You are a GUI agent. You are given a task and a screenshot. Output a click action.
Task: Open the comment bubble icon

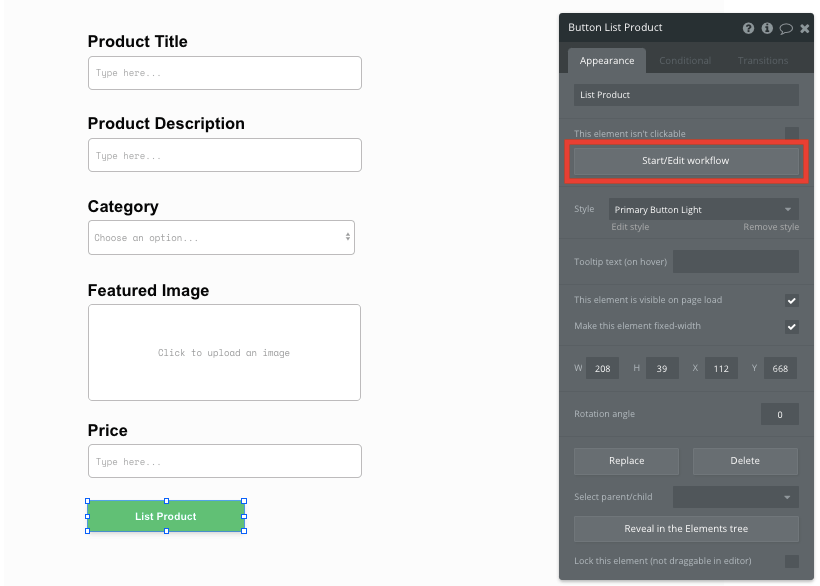click(785, 28)
